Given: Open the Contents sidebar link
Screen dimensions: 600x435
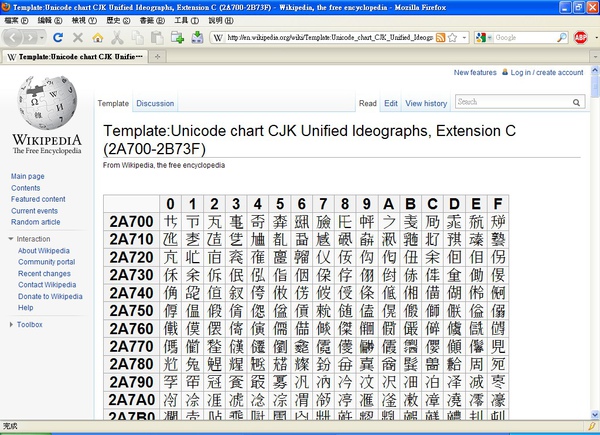Looking at the screenshot, I should (26, 188).
